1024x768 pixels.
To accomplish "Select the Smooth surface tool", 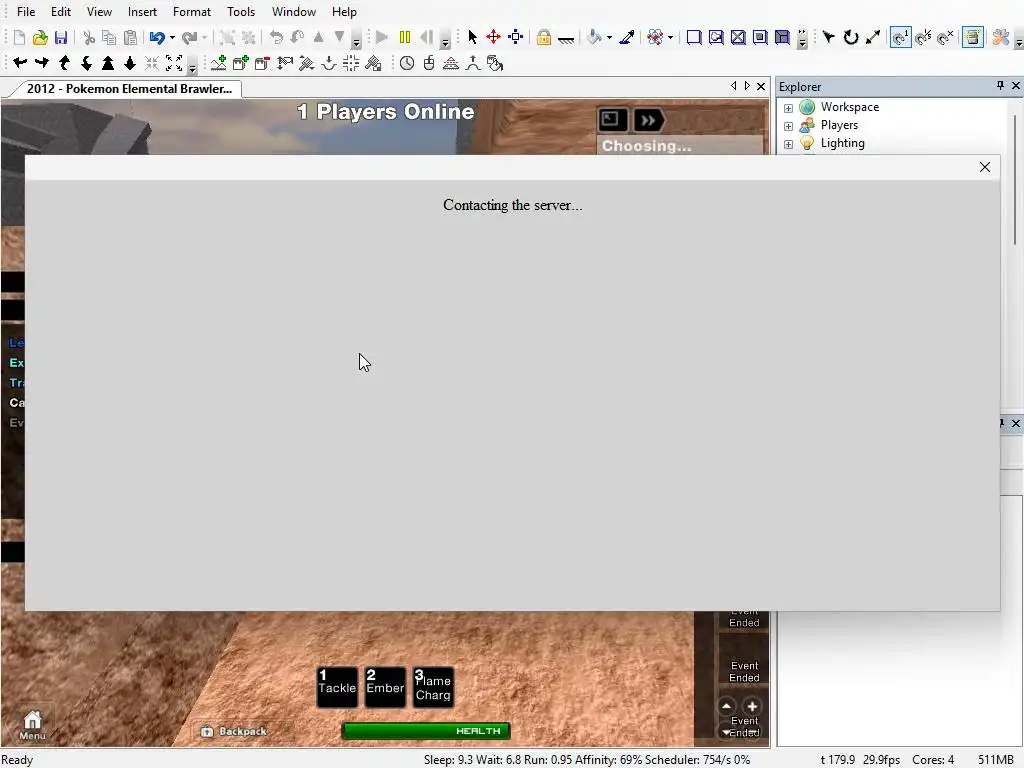I will coord(694,37).
